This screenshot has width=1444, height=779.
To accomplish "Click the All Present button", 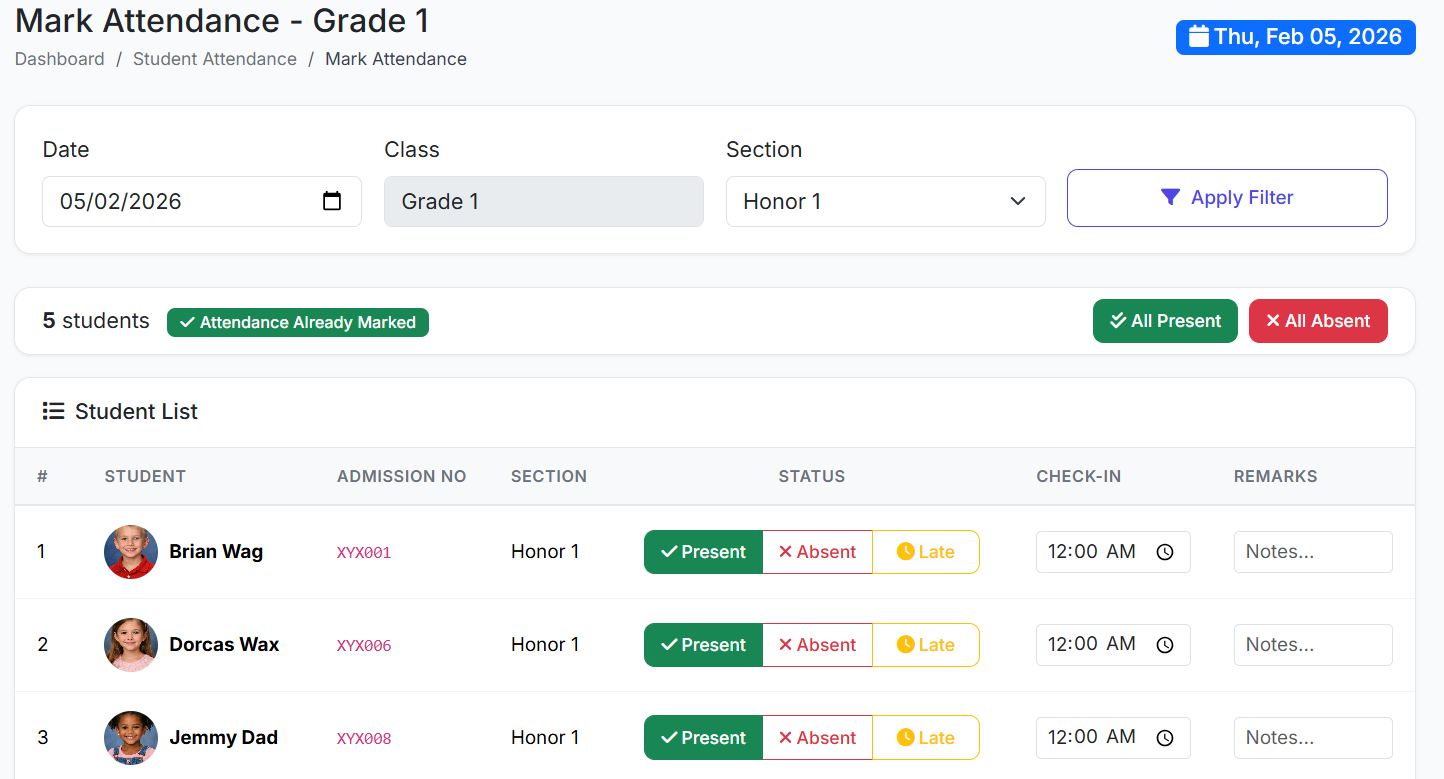I will 1165,321.
